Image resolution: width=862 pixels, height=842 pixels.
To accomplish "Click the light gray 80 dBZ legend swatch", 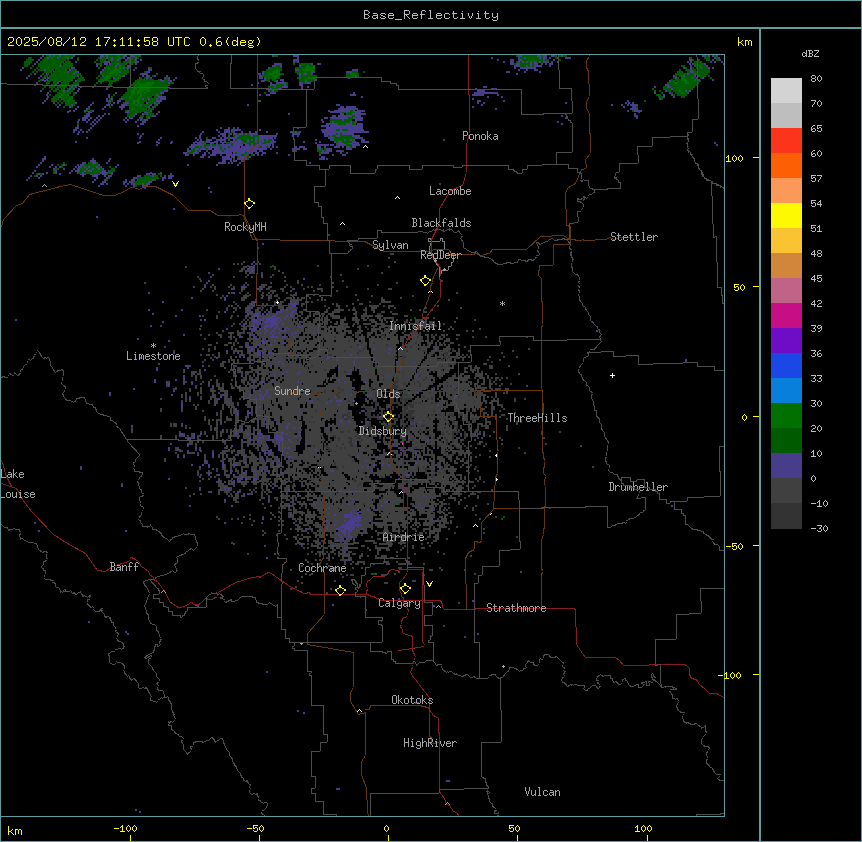I will (786, 91).
